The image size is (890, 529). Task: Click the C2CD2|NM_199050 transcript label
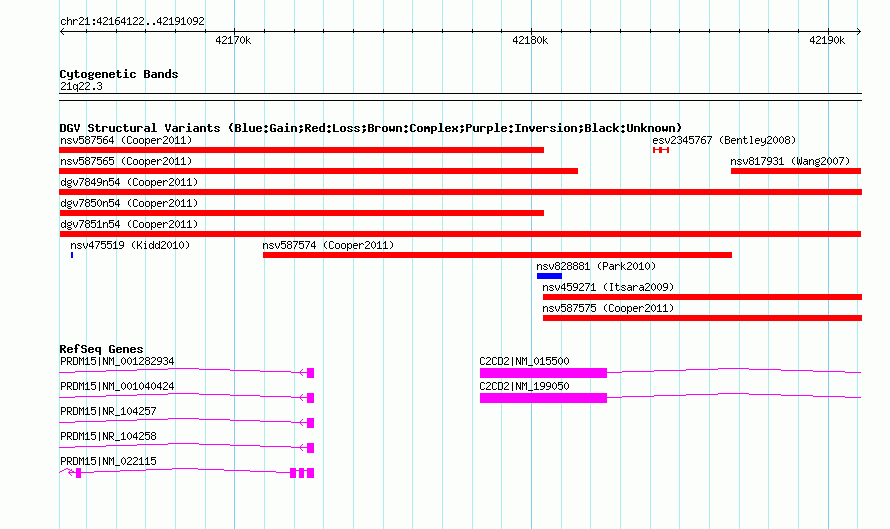pyautogui.click(x=524, y=387)
